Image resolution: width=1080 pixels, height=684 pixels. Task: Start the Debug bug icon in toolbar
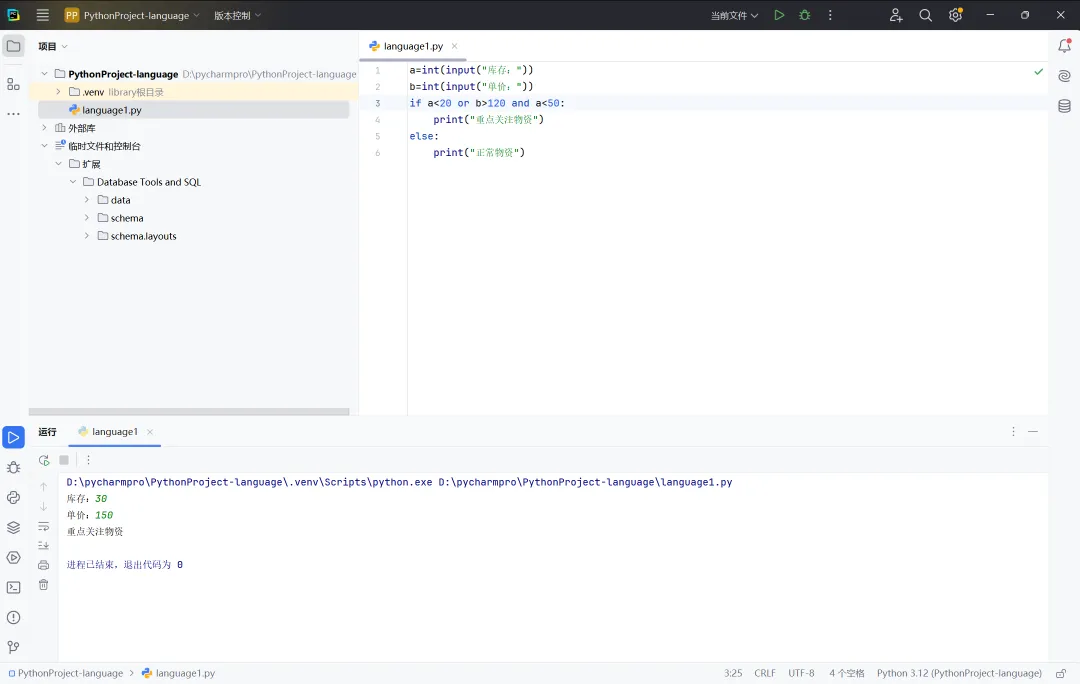[x=804, y=15]
